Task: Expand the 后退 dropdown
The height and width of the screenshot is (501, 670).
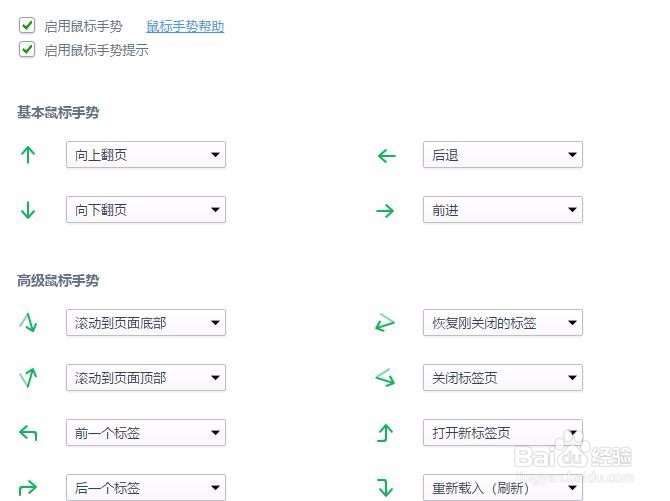Action: coord(502,155)
